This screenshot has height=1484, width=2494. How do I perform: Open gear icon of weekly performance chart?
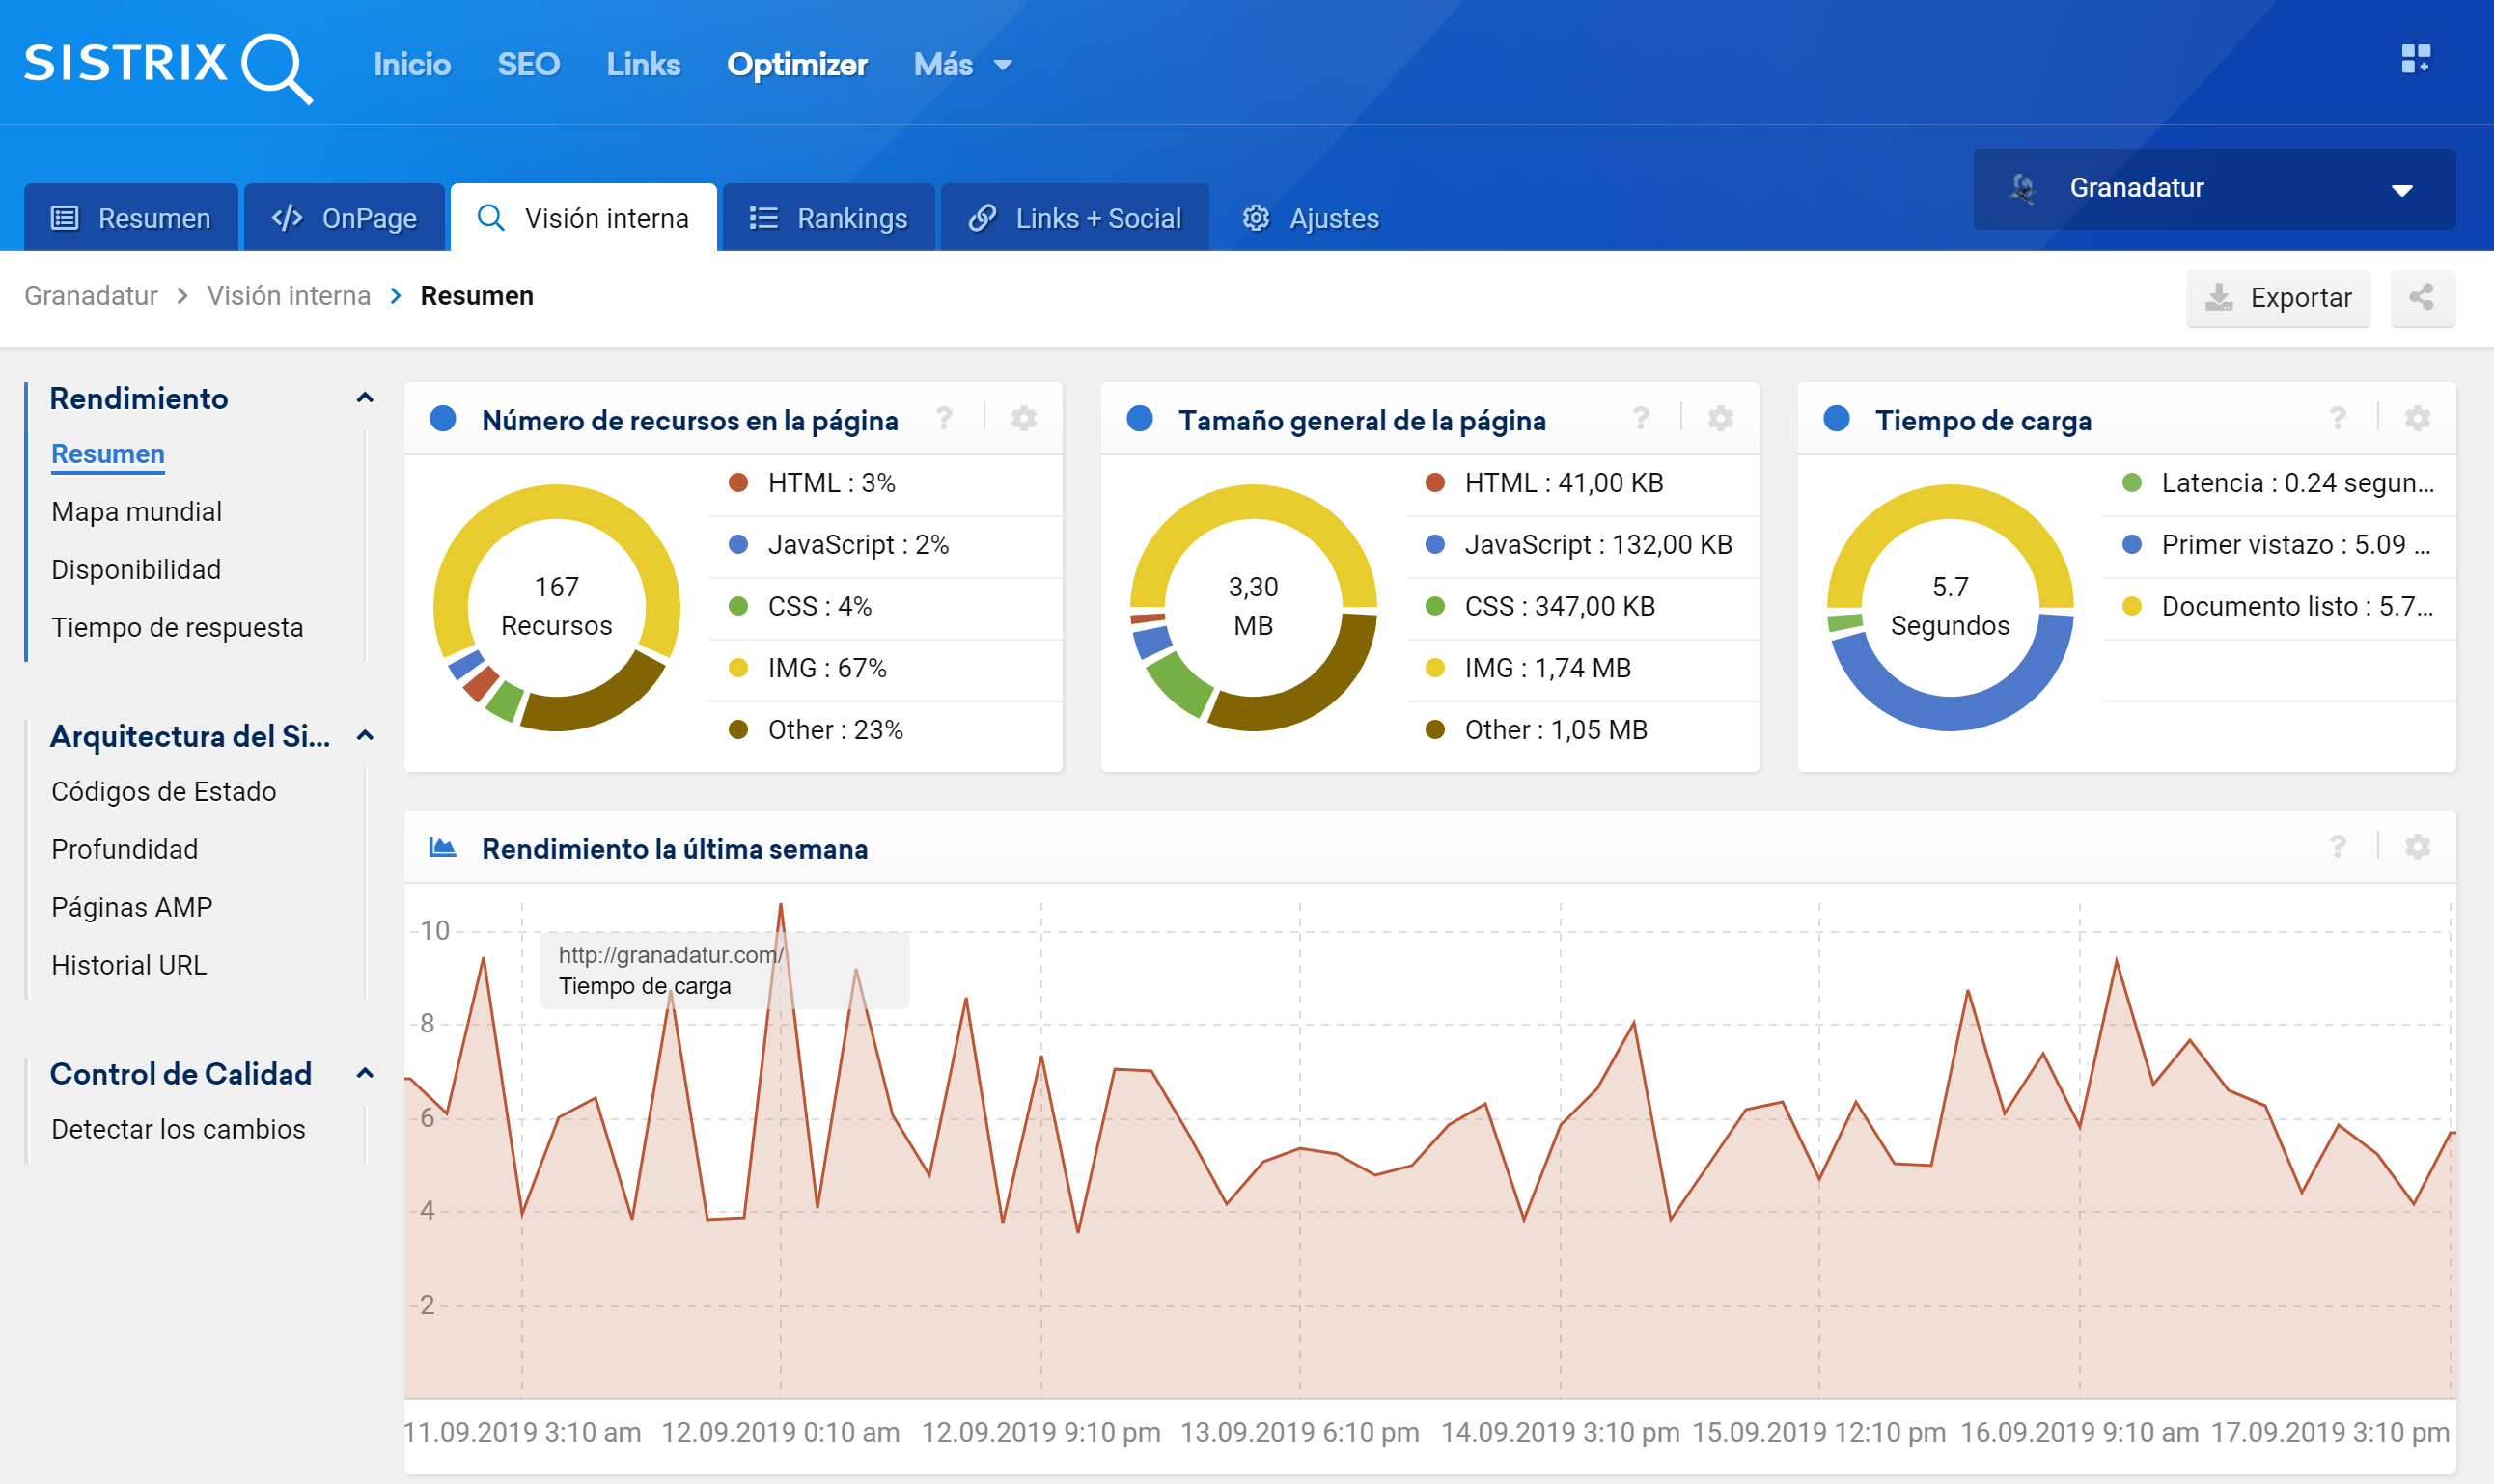click(2417, 848)
